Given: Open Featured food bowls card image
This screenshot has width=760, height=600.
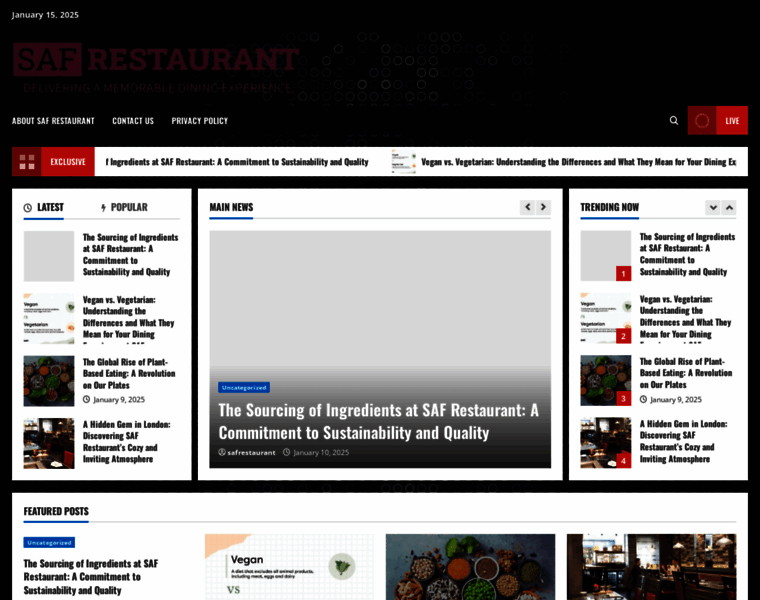Looking at the screenshot, I should [x=470, y=567].
